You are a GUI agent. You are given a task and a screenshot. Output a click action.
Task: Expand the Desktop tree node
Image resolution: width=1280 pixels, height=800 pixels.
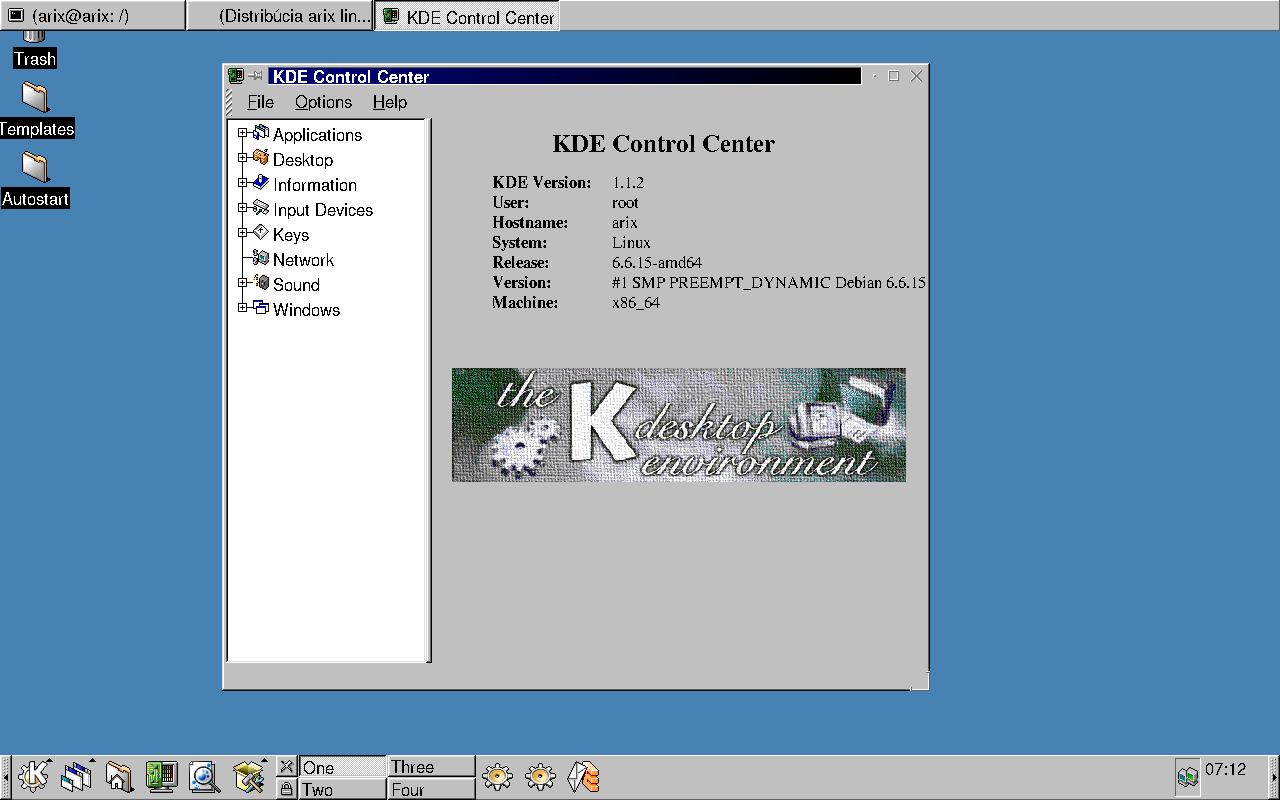point(242,158)
